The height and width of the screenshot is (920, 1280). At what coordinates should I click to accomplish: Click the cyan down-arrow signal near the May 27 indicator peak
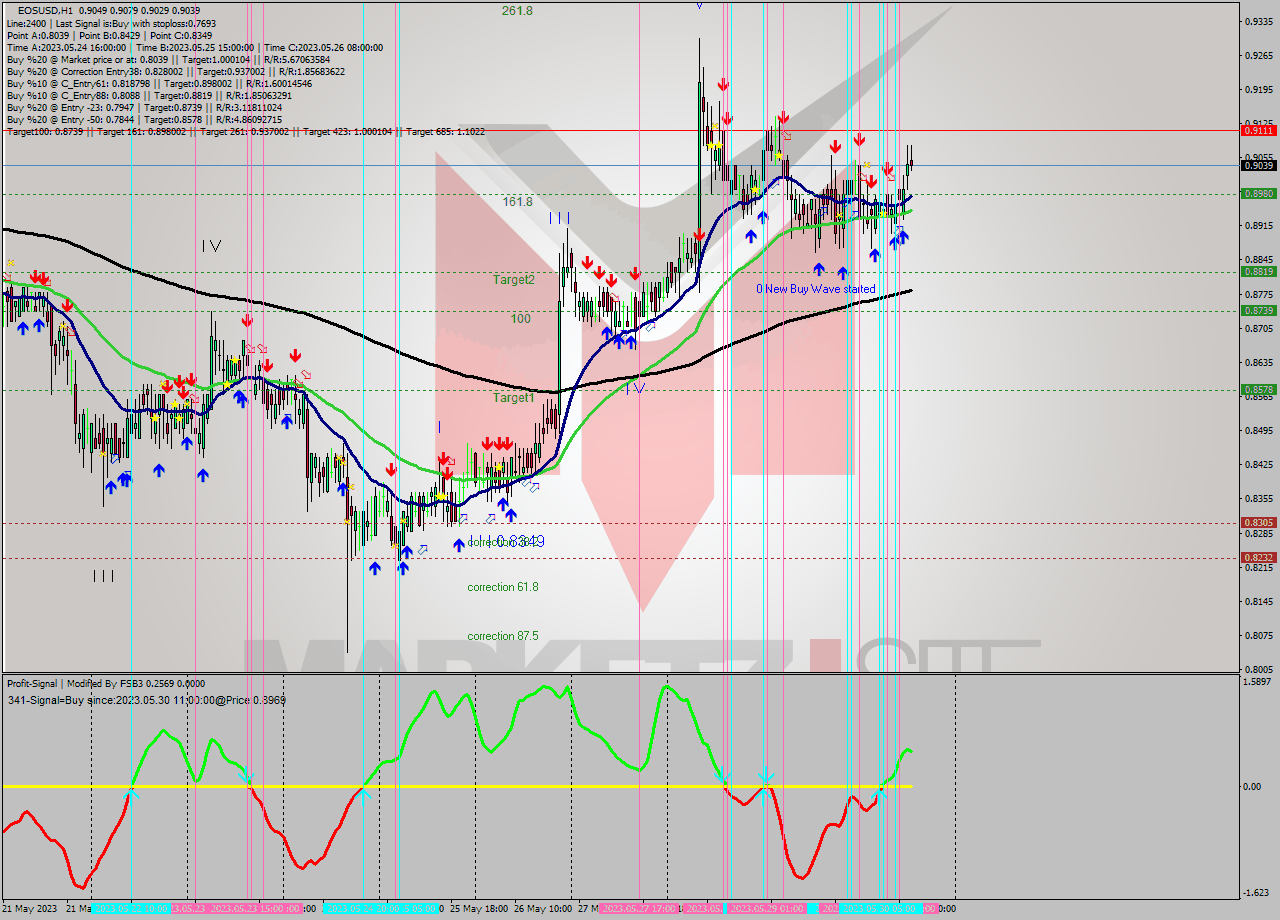pos(723,777)
